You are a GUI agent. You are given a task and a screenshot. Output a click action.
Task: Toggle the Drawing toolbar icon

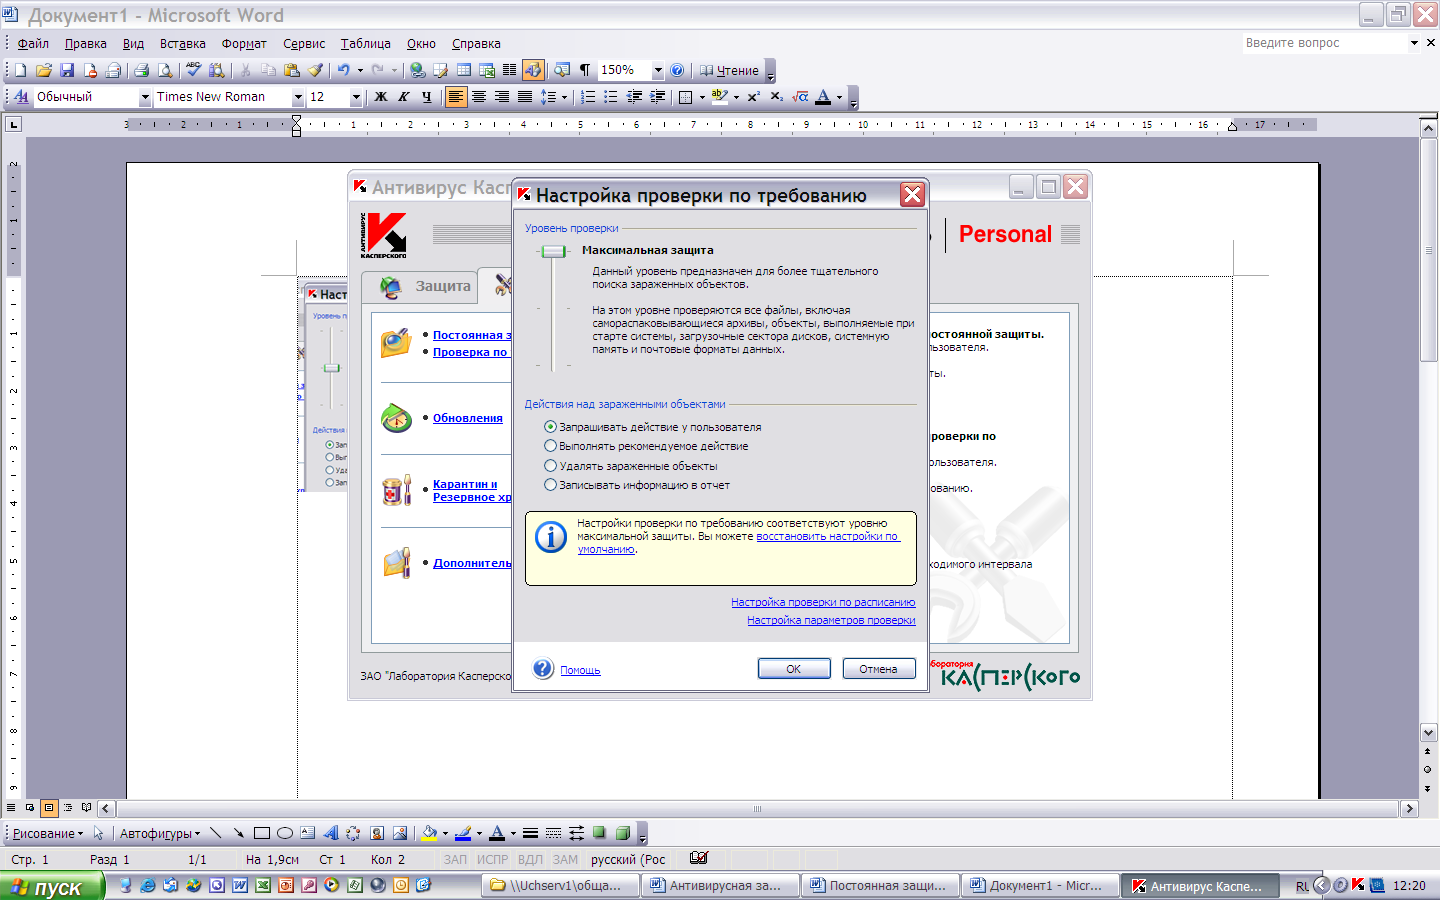click(533, 70)
